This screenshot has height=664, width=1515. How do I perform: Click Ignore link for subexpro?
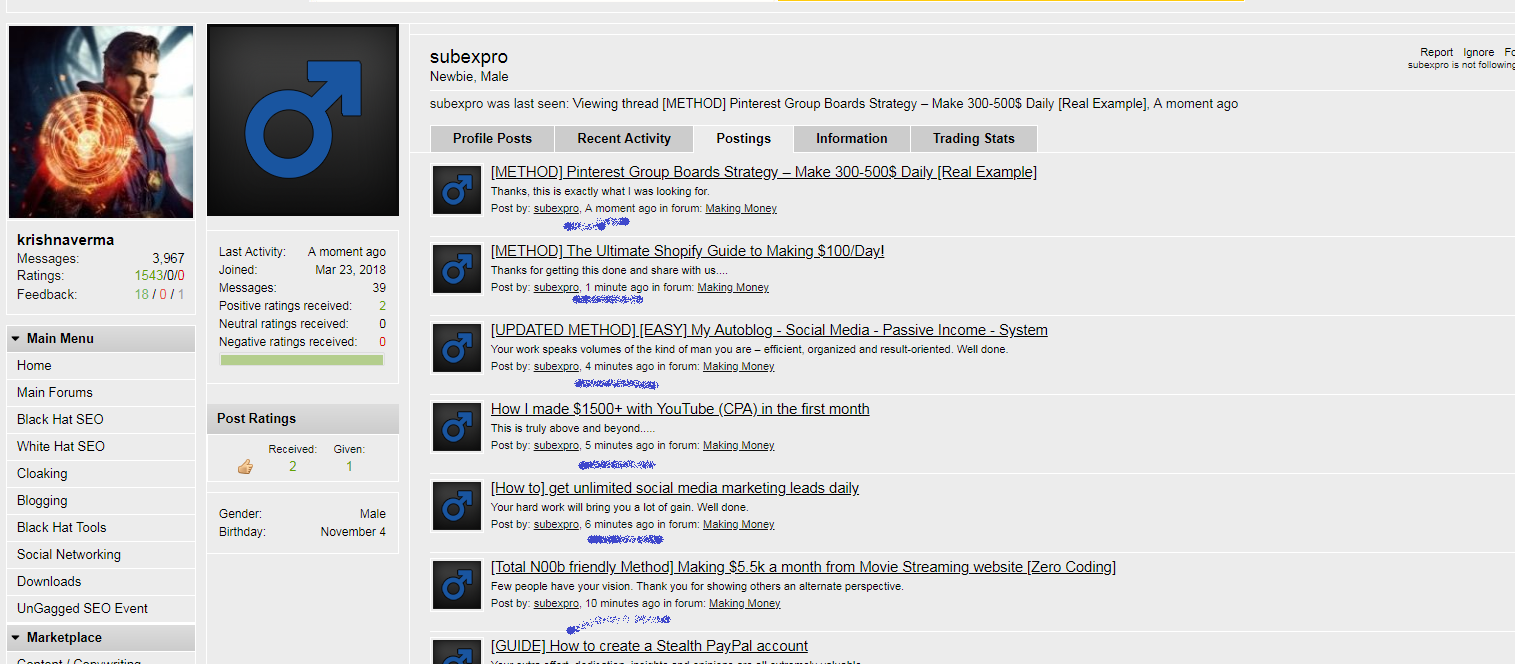[x=1479, y=52]
